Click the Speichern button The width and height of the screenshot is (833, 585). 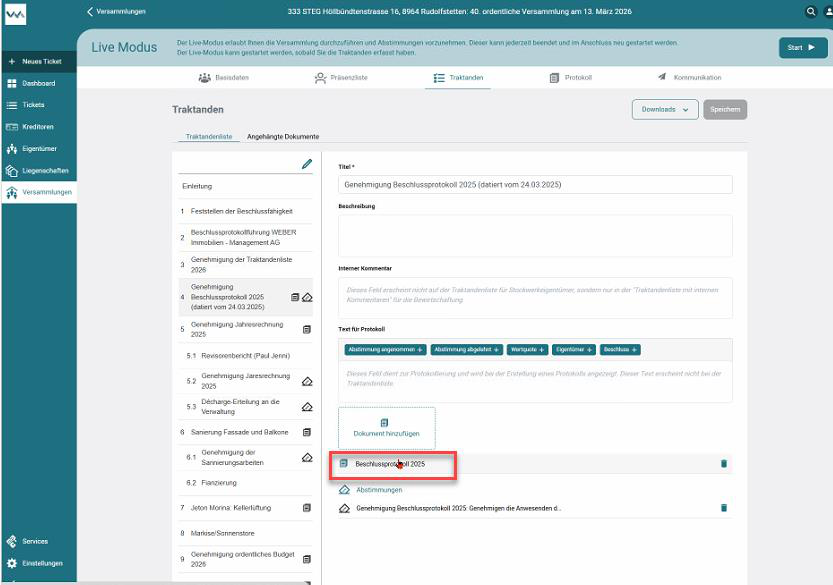click(725, 109)
